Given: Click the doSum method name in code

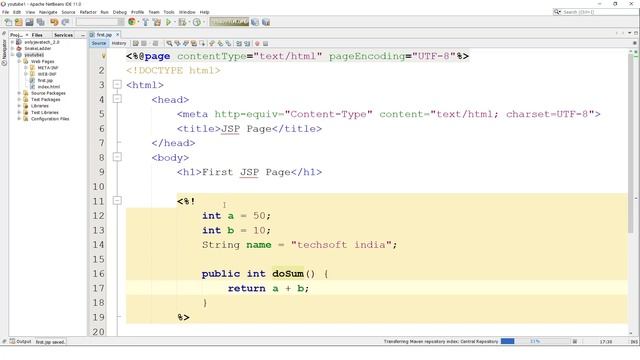Looking at the screenshot, I should click(288, 273).
